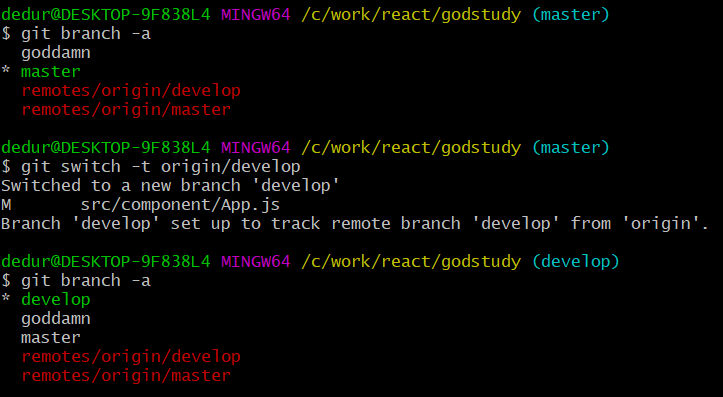This screenshot has height=397, width=723.
Task: Click first 'remotes/origin/develop' red entry
Action: tap(131, 91)
